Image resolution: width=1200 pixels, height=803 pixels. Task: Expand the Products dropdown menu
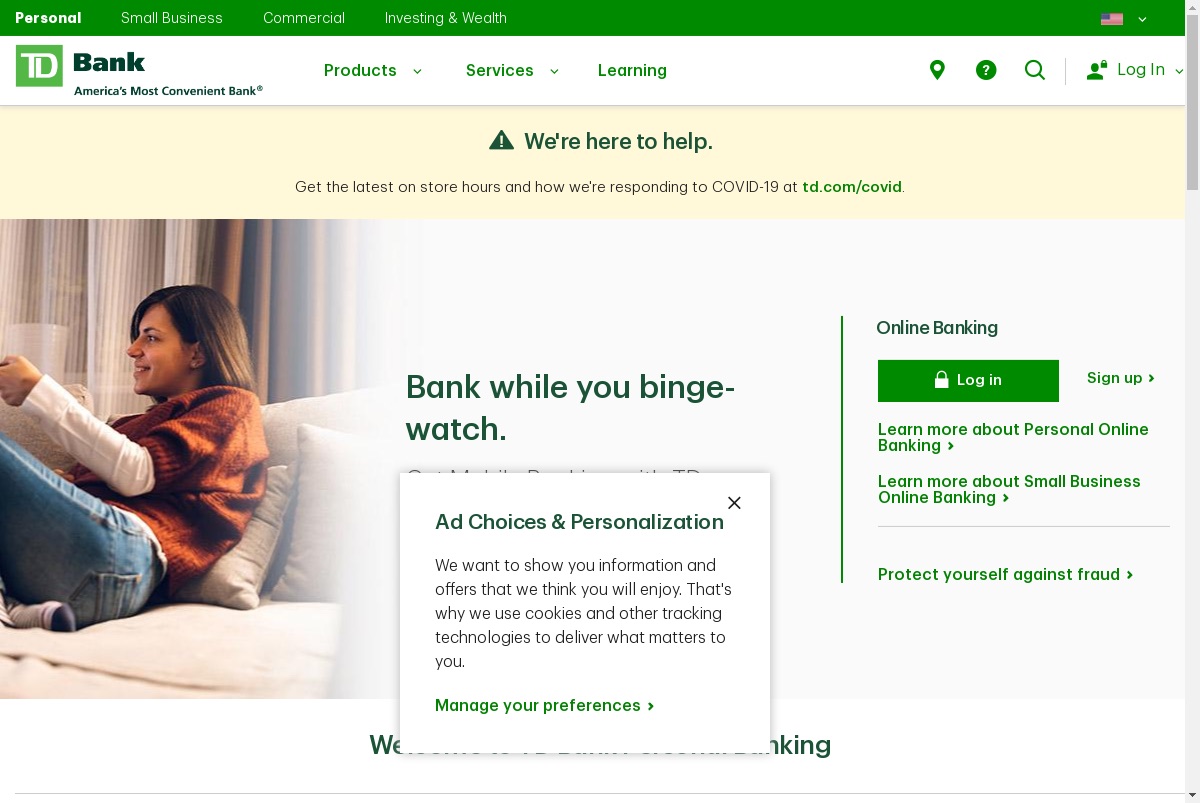373,70
